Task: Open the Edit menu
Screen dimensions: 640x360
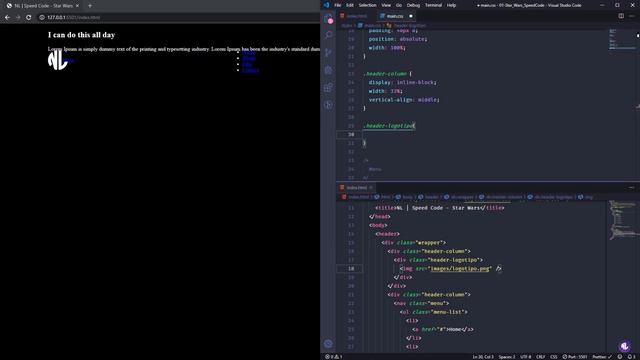Action: pyautogui.click(x=350, y=5)
